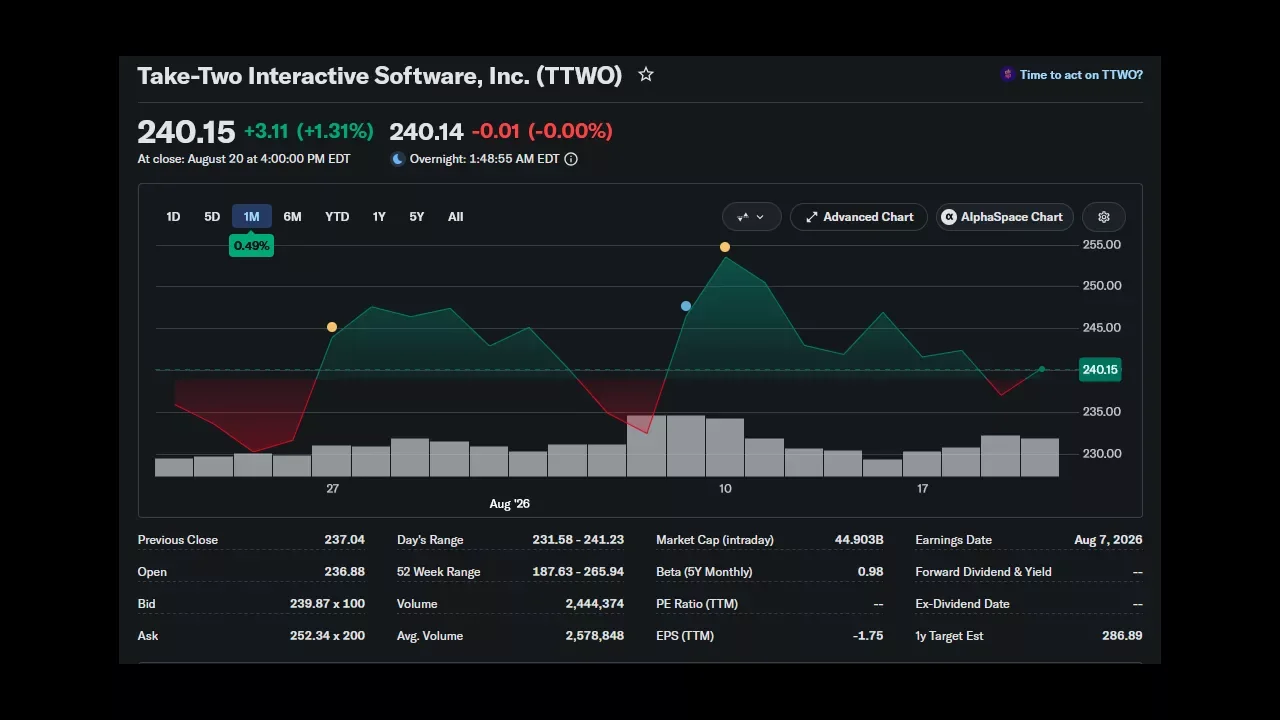Click the 1y Target Est "286.89"
1280x720 pixels.
1122,636
